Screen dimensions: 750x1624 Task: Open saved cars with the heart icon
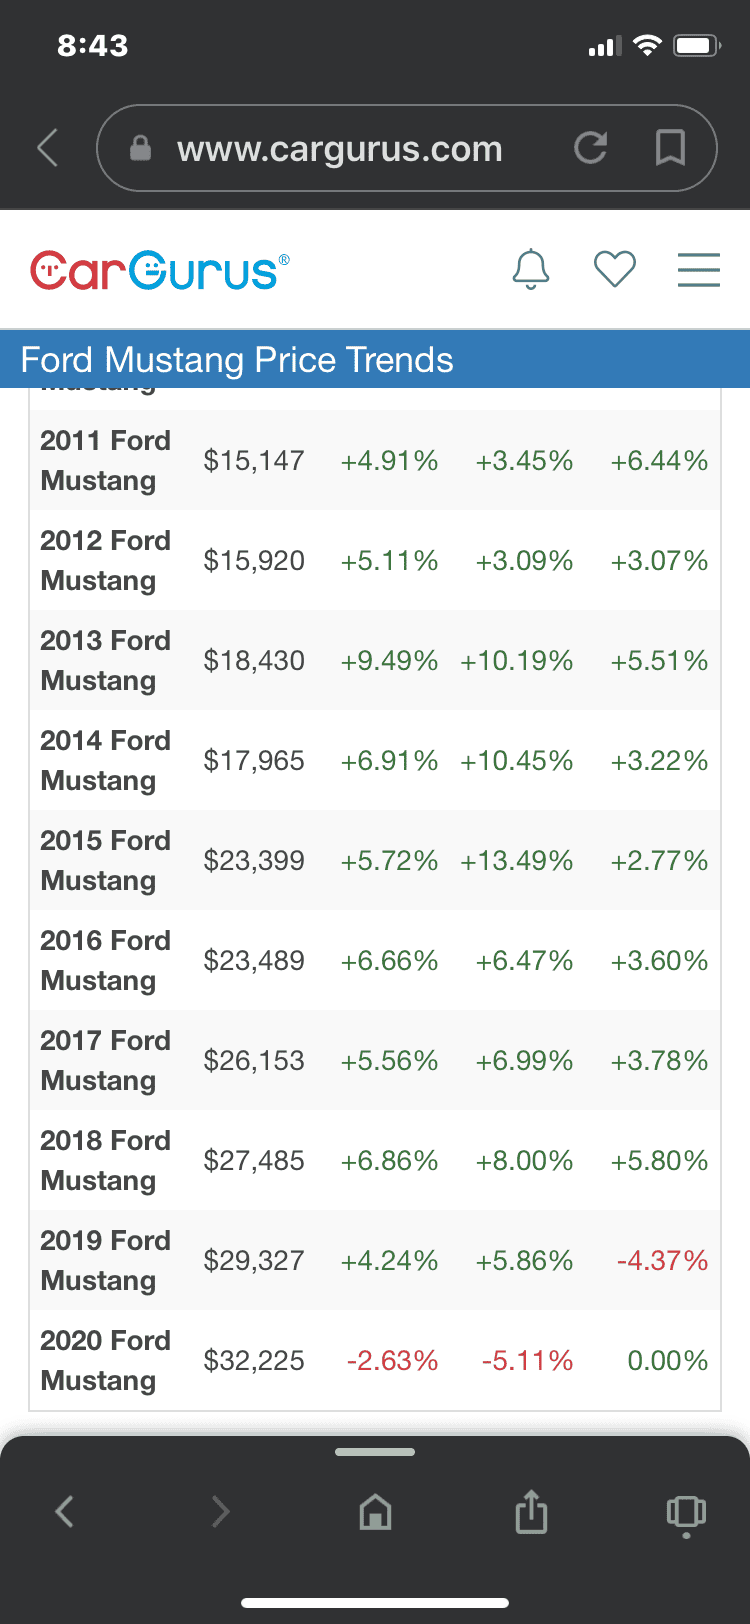[x=615, y=269]
